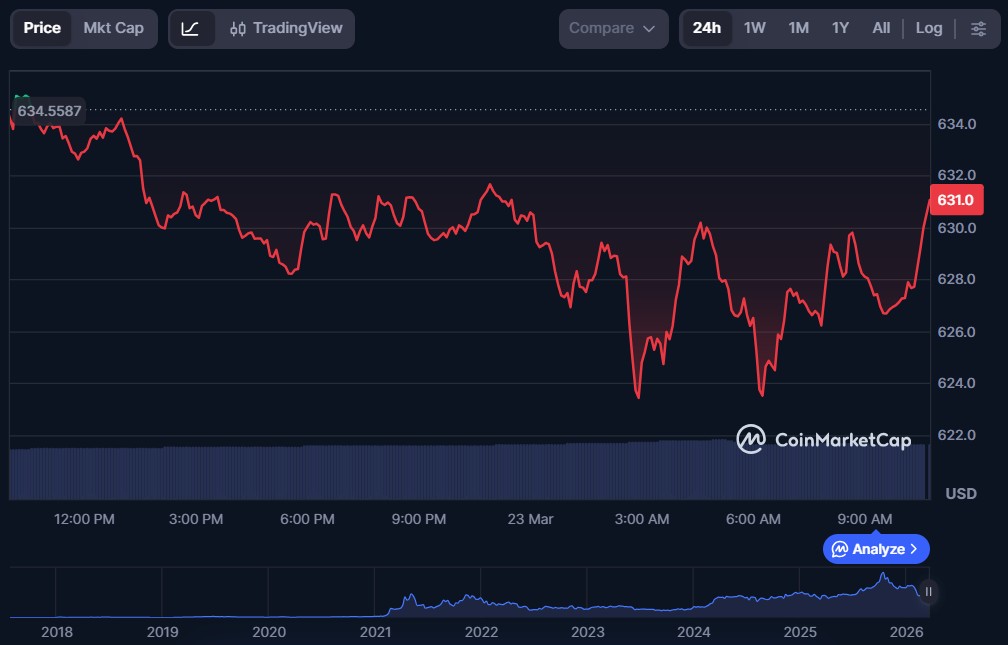Click the chat icon inside Analyze button
The width and height of the screenshot is (1008, 645).
click(840, 549)
